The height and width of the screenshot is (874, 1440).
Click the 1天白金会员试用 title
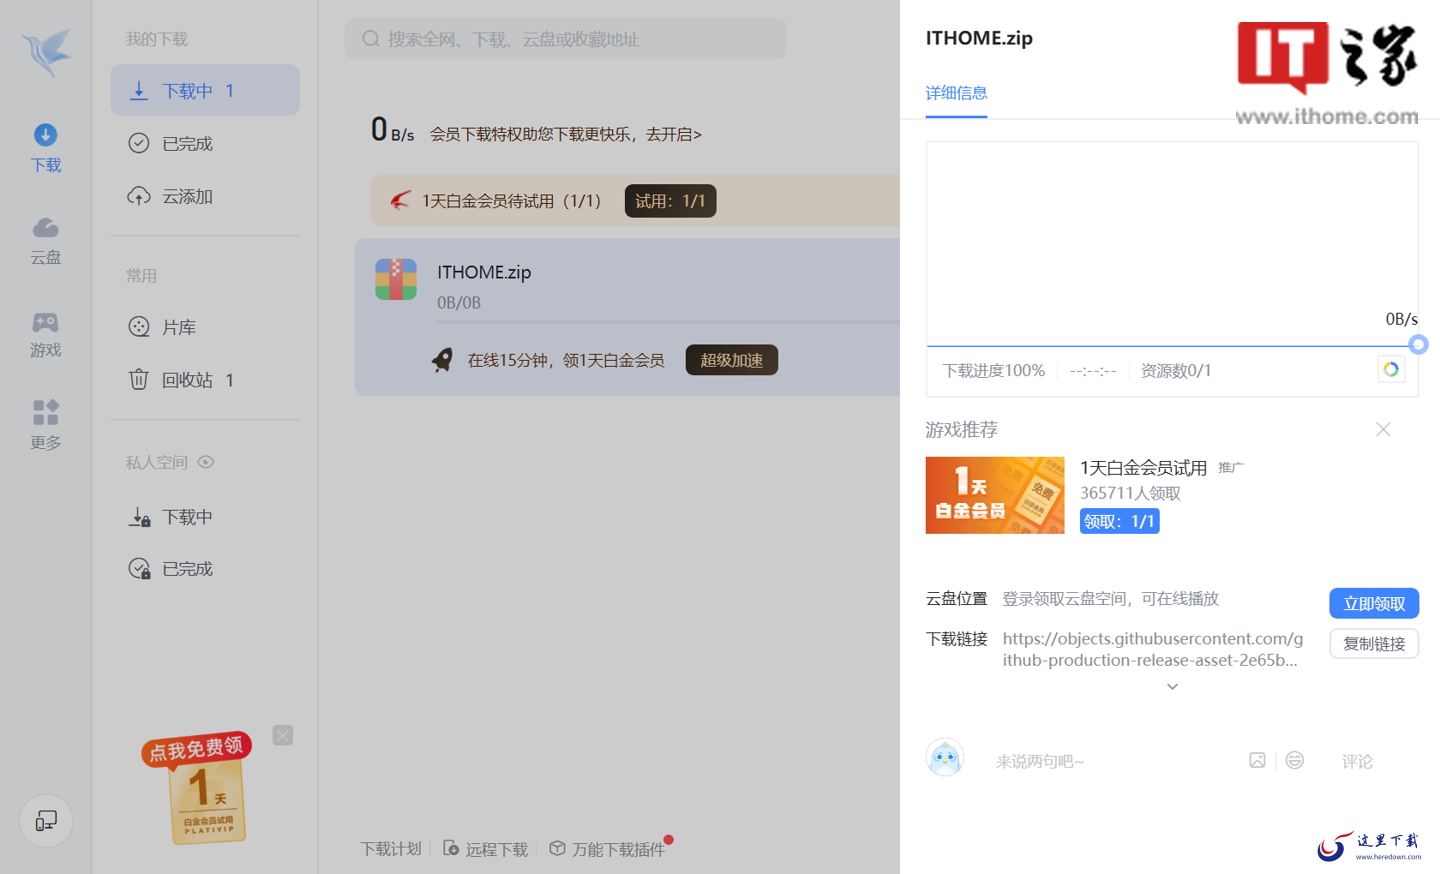click(x=1143, y=468)
